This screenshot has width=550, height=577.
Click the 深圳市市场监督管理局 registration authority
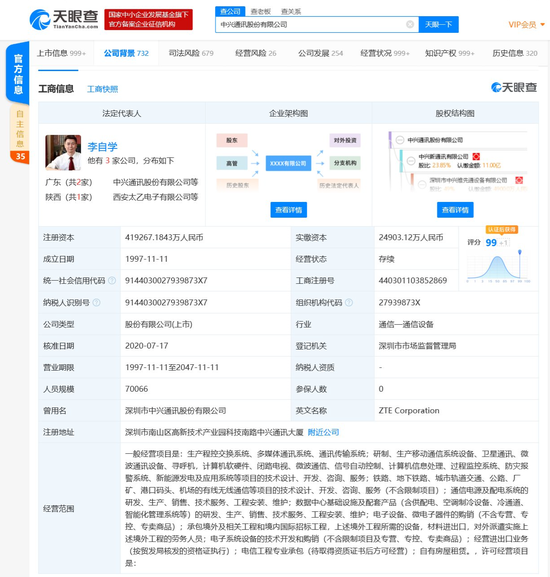coord(417,346)
